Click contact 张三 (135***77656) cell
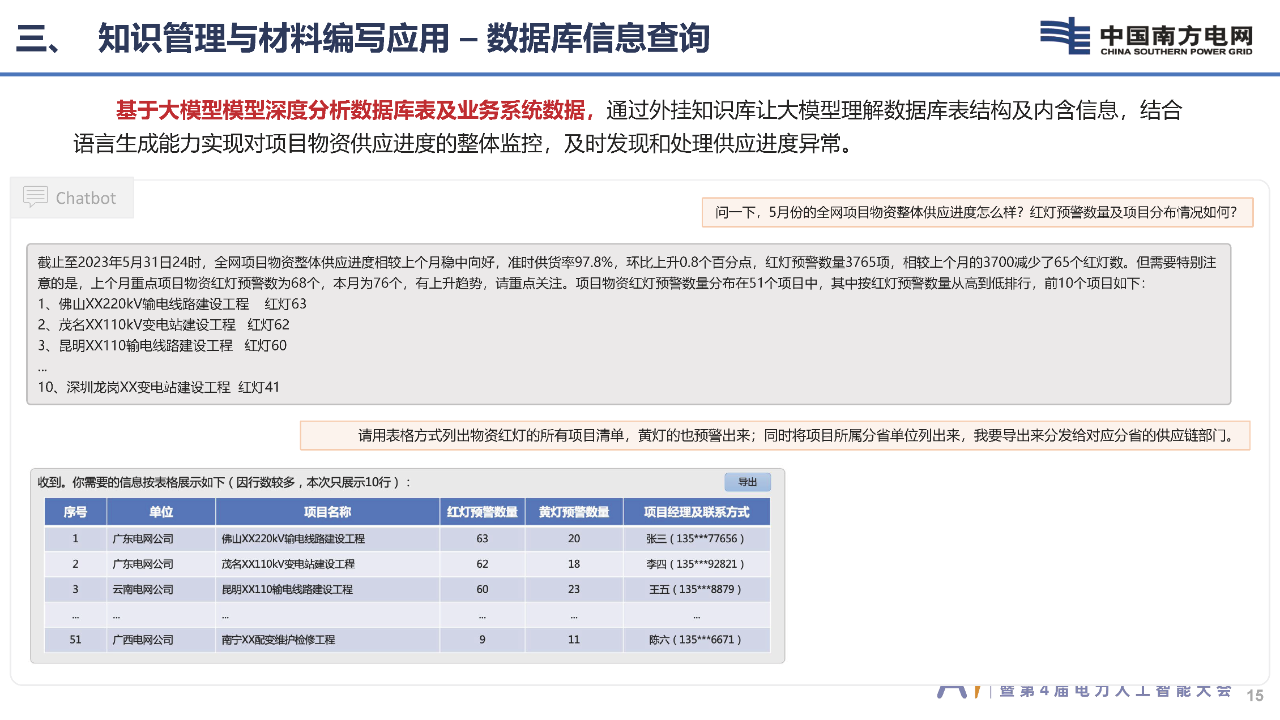This screenshot has height=720, width=1280. [696, 538]
